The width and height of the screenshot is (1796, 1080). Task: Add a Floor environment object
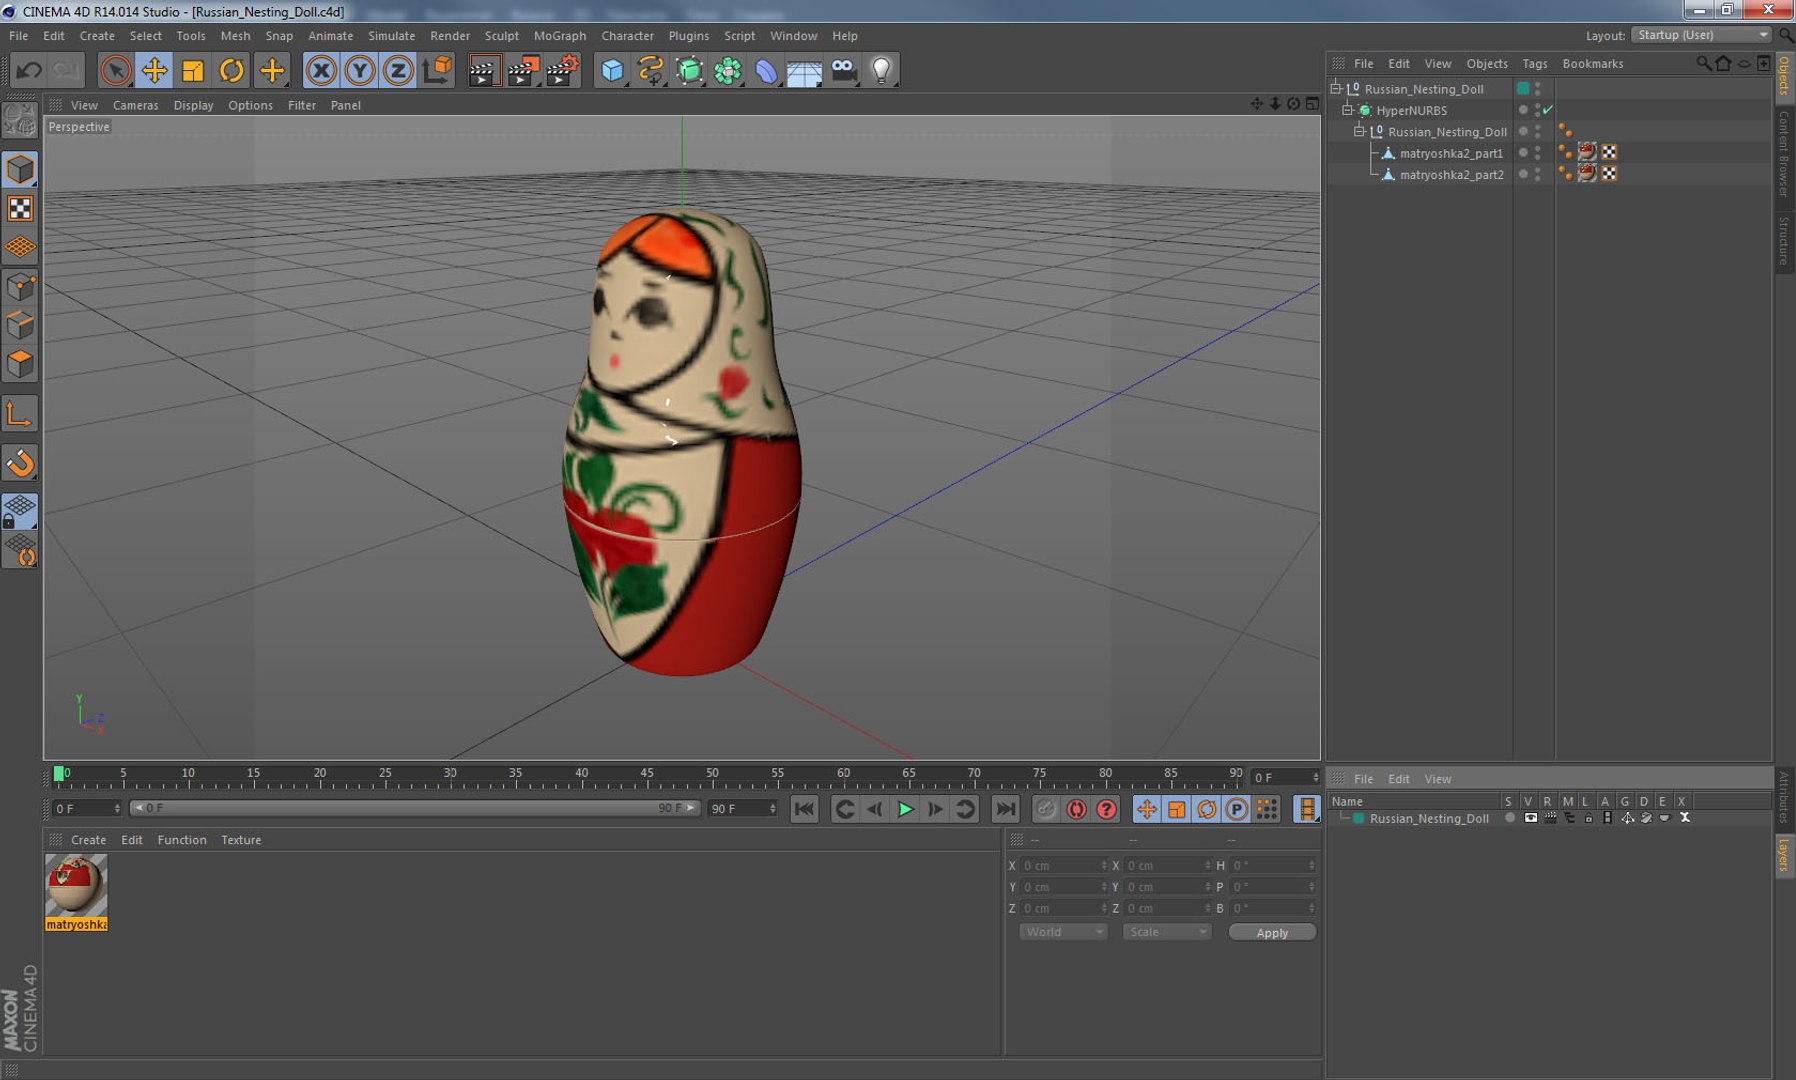[x=805, y=70]
